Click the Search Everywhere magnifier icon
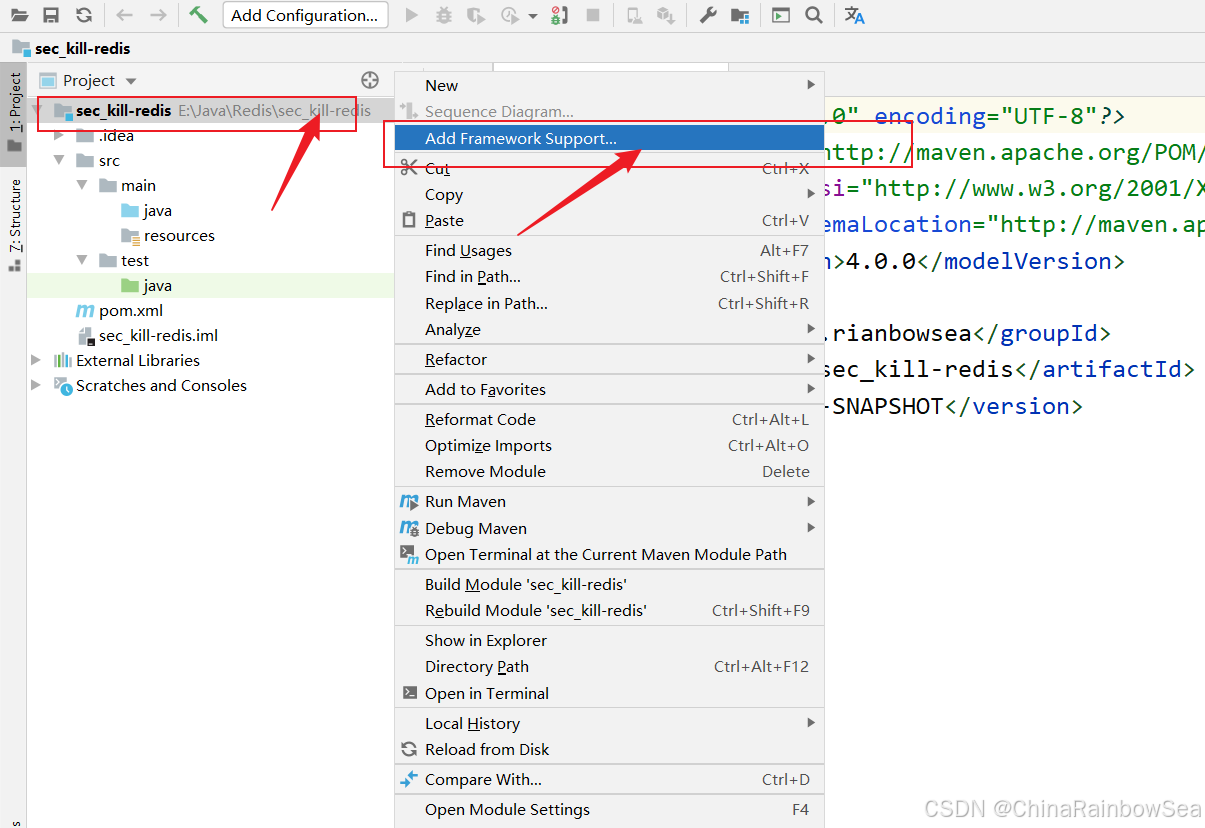Screen dimensions: 1205x828 [814, 15]
